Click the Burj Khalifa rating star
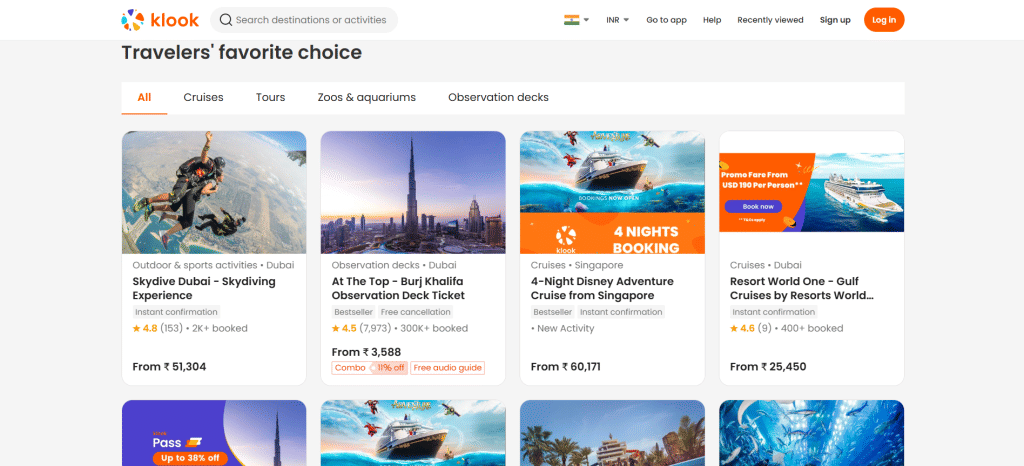The width and height of the screenshot is (1024, 466). (x=336, y=328)
